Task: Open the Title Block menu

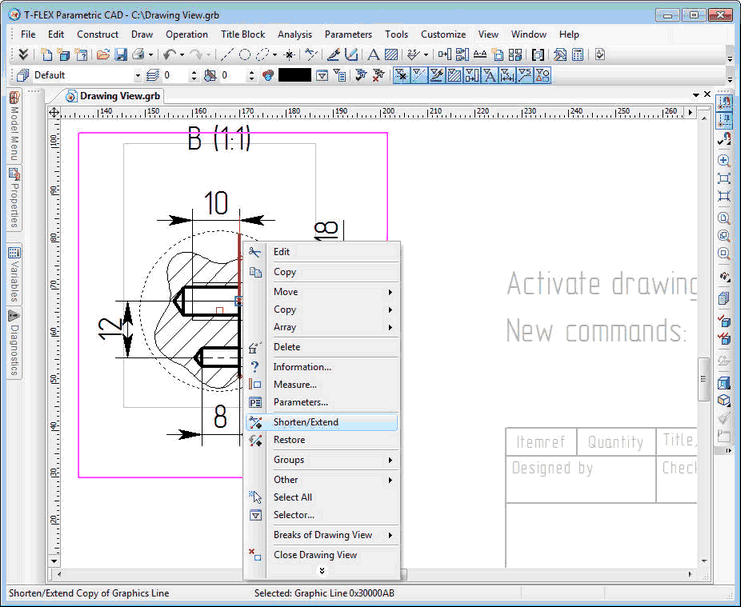Action: tap(243, 34)
